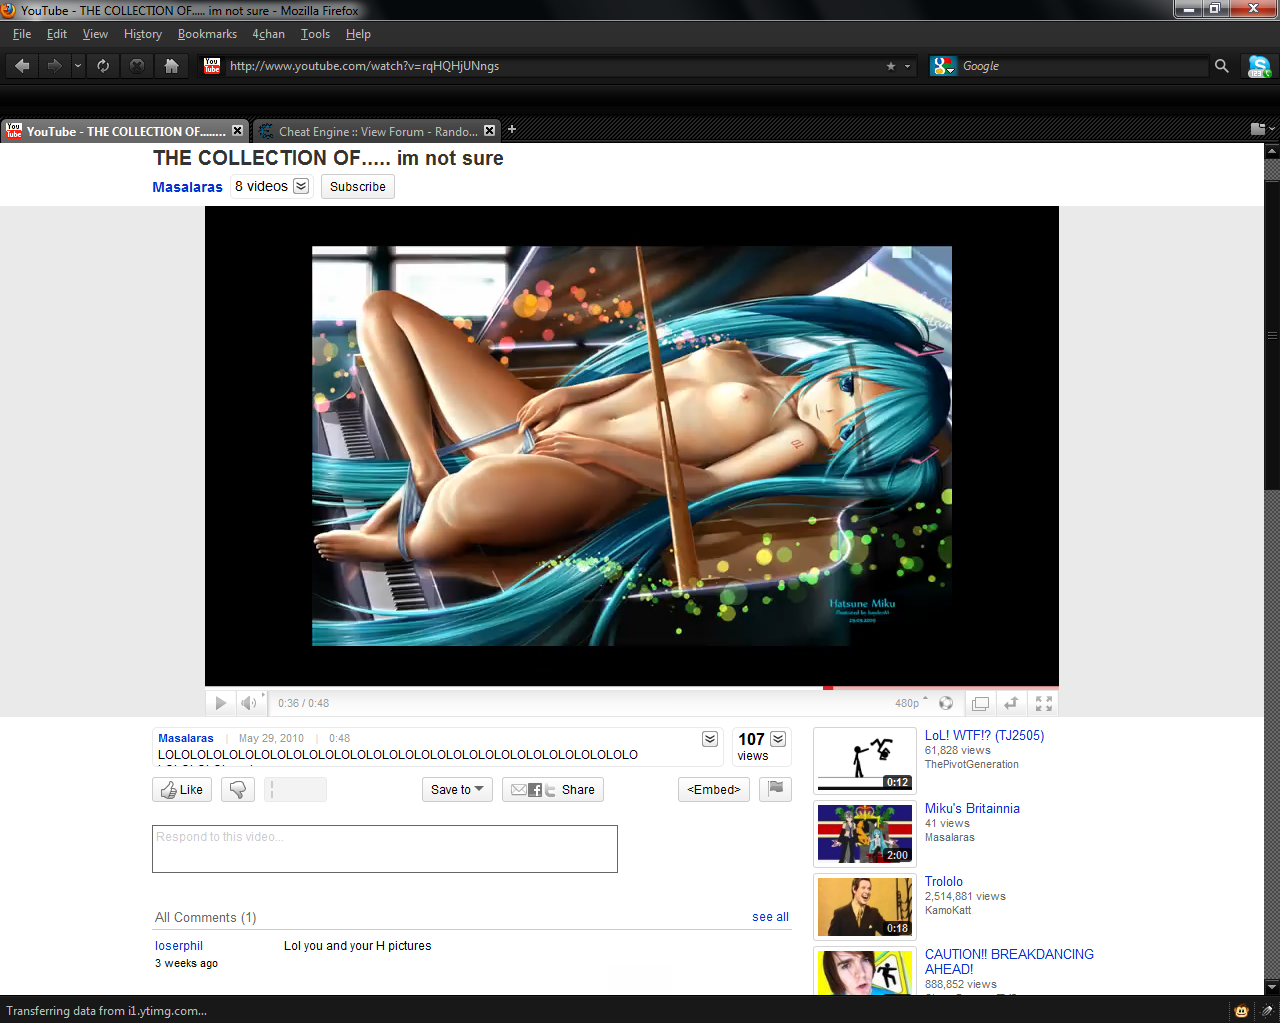The image size is (1280, 1023).
Task: Click the video progress bar
Action: point(632,687)
